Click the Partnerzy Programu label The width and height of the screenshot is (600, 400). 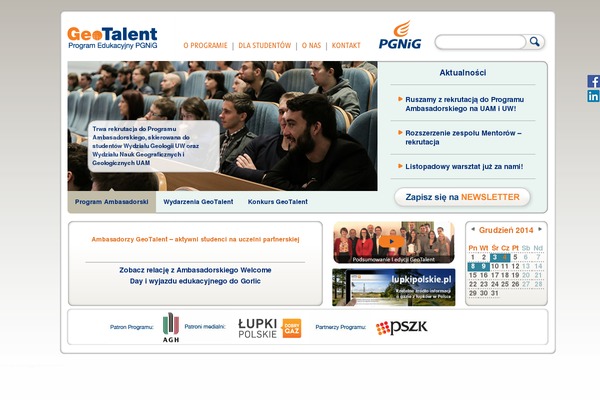[x=341, y=327]
